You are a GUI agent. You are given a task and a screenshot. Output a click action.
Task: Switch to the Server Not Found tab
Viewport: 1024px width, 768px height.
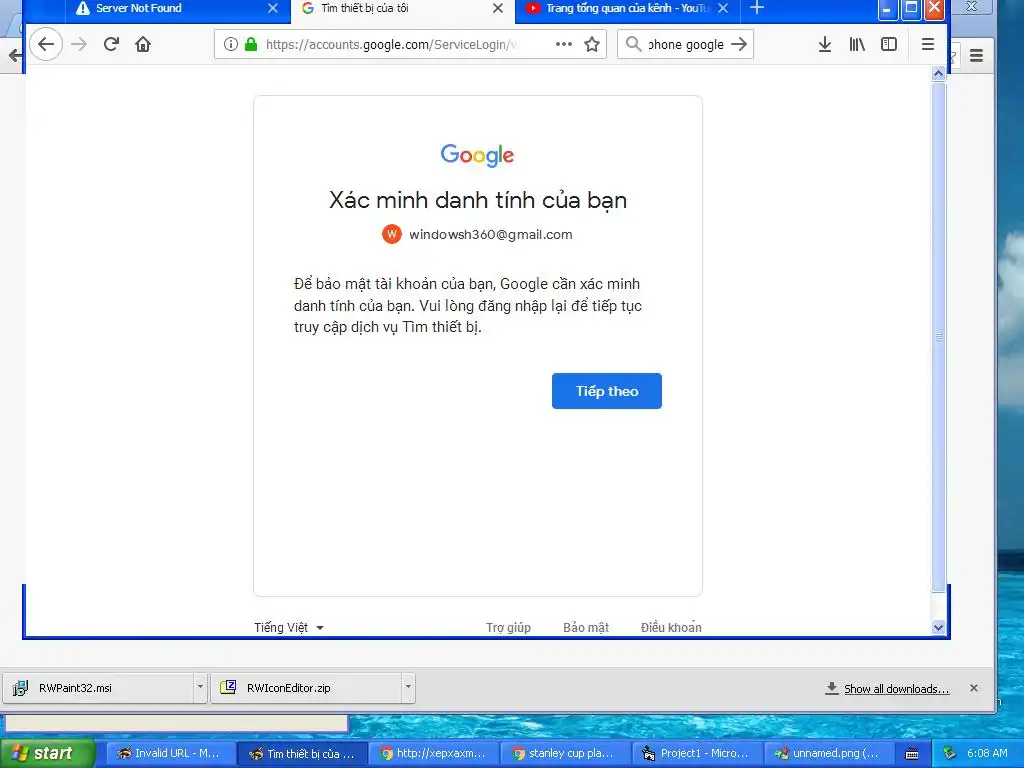click(176, 8)
